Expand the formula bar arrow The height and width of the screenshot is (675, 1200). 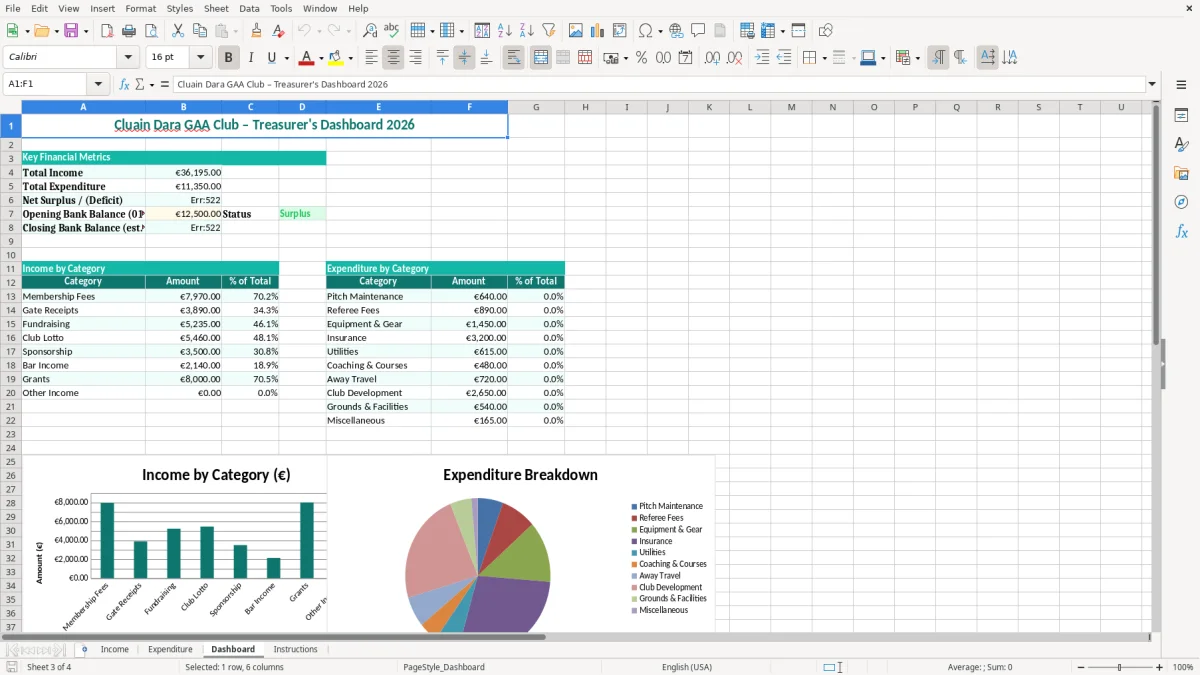[1152, 84]
